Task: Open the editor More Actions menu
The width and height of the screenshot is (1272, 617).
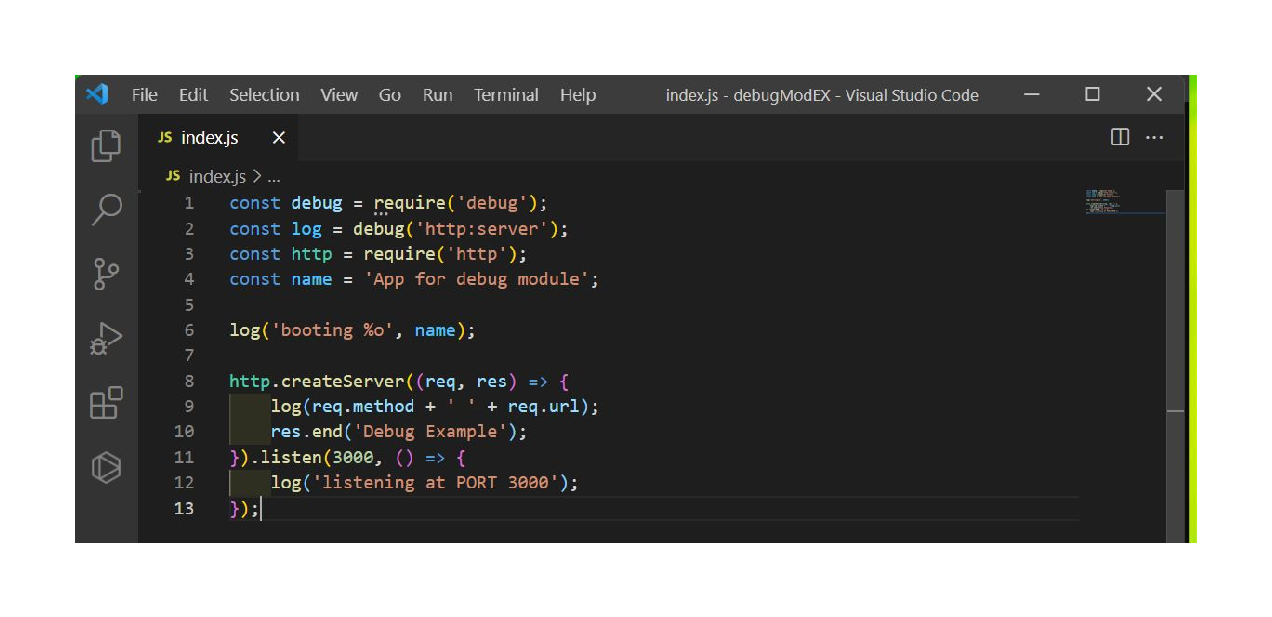Action: click(x=1154, y=137)
